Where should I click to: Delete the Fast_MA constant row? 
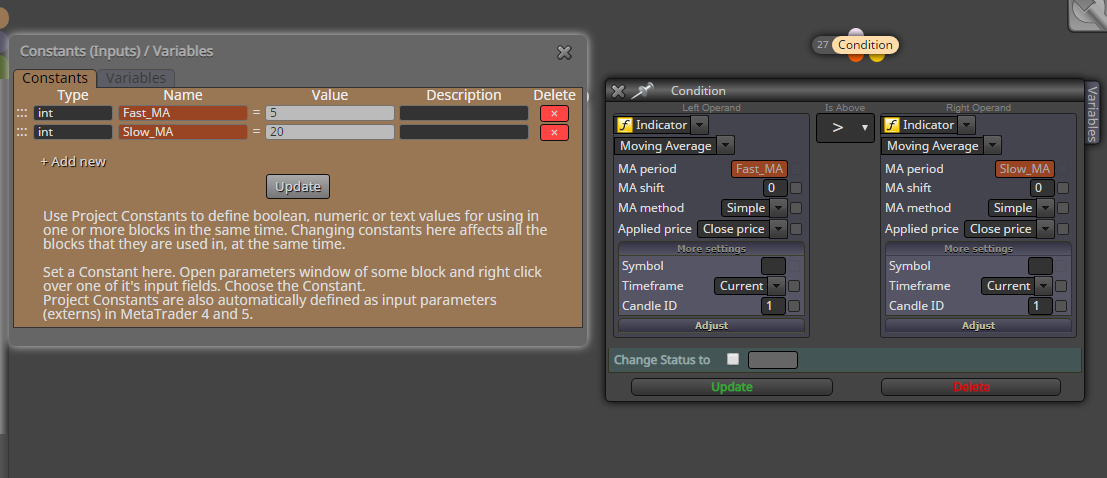[x=554, y=113]
